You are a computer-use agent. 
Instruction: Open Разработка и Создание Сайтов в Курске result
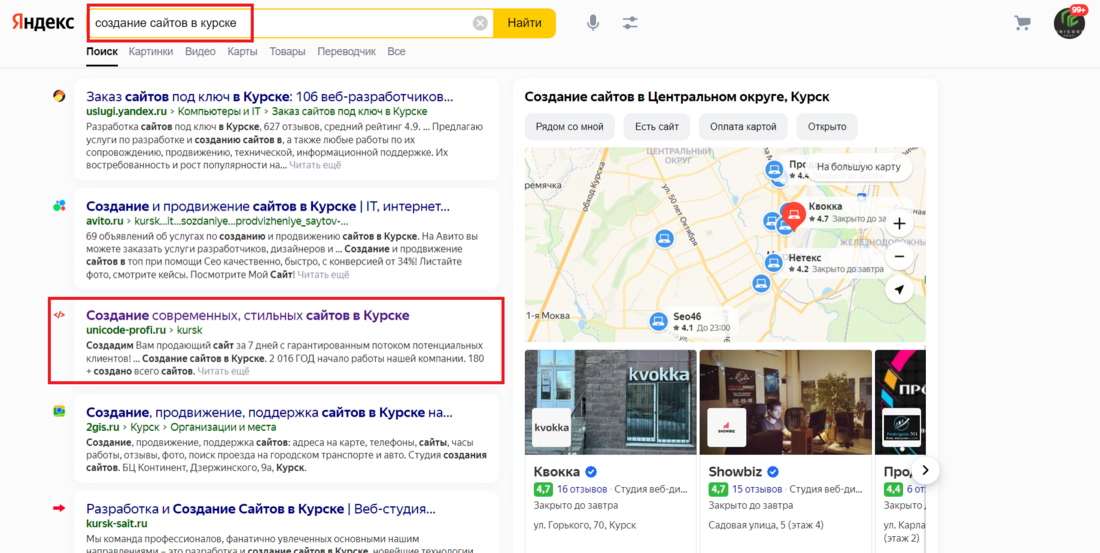click(261, 509)
